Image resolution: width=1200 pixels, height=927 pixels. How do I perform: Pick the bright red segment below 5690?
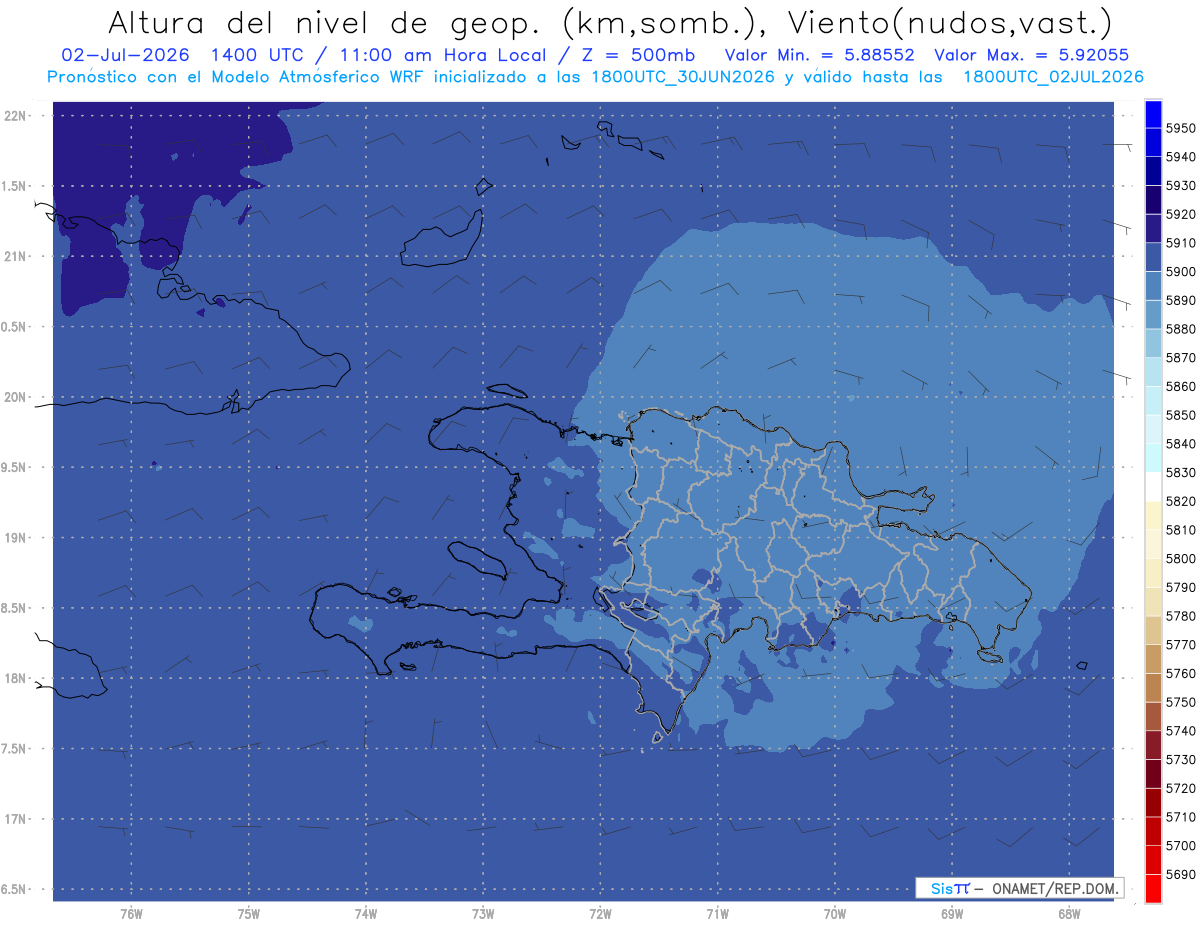pos(1153,888)
